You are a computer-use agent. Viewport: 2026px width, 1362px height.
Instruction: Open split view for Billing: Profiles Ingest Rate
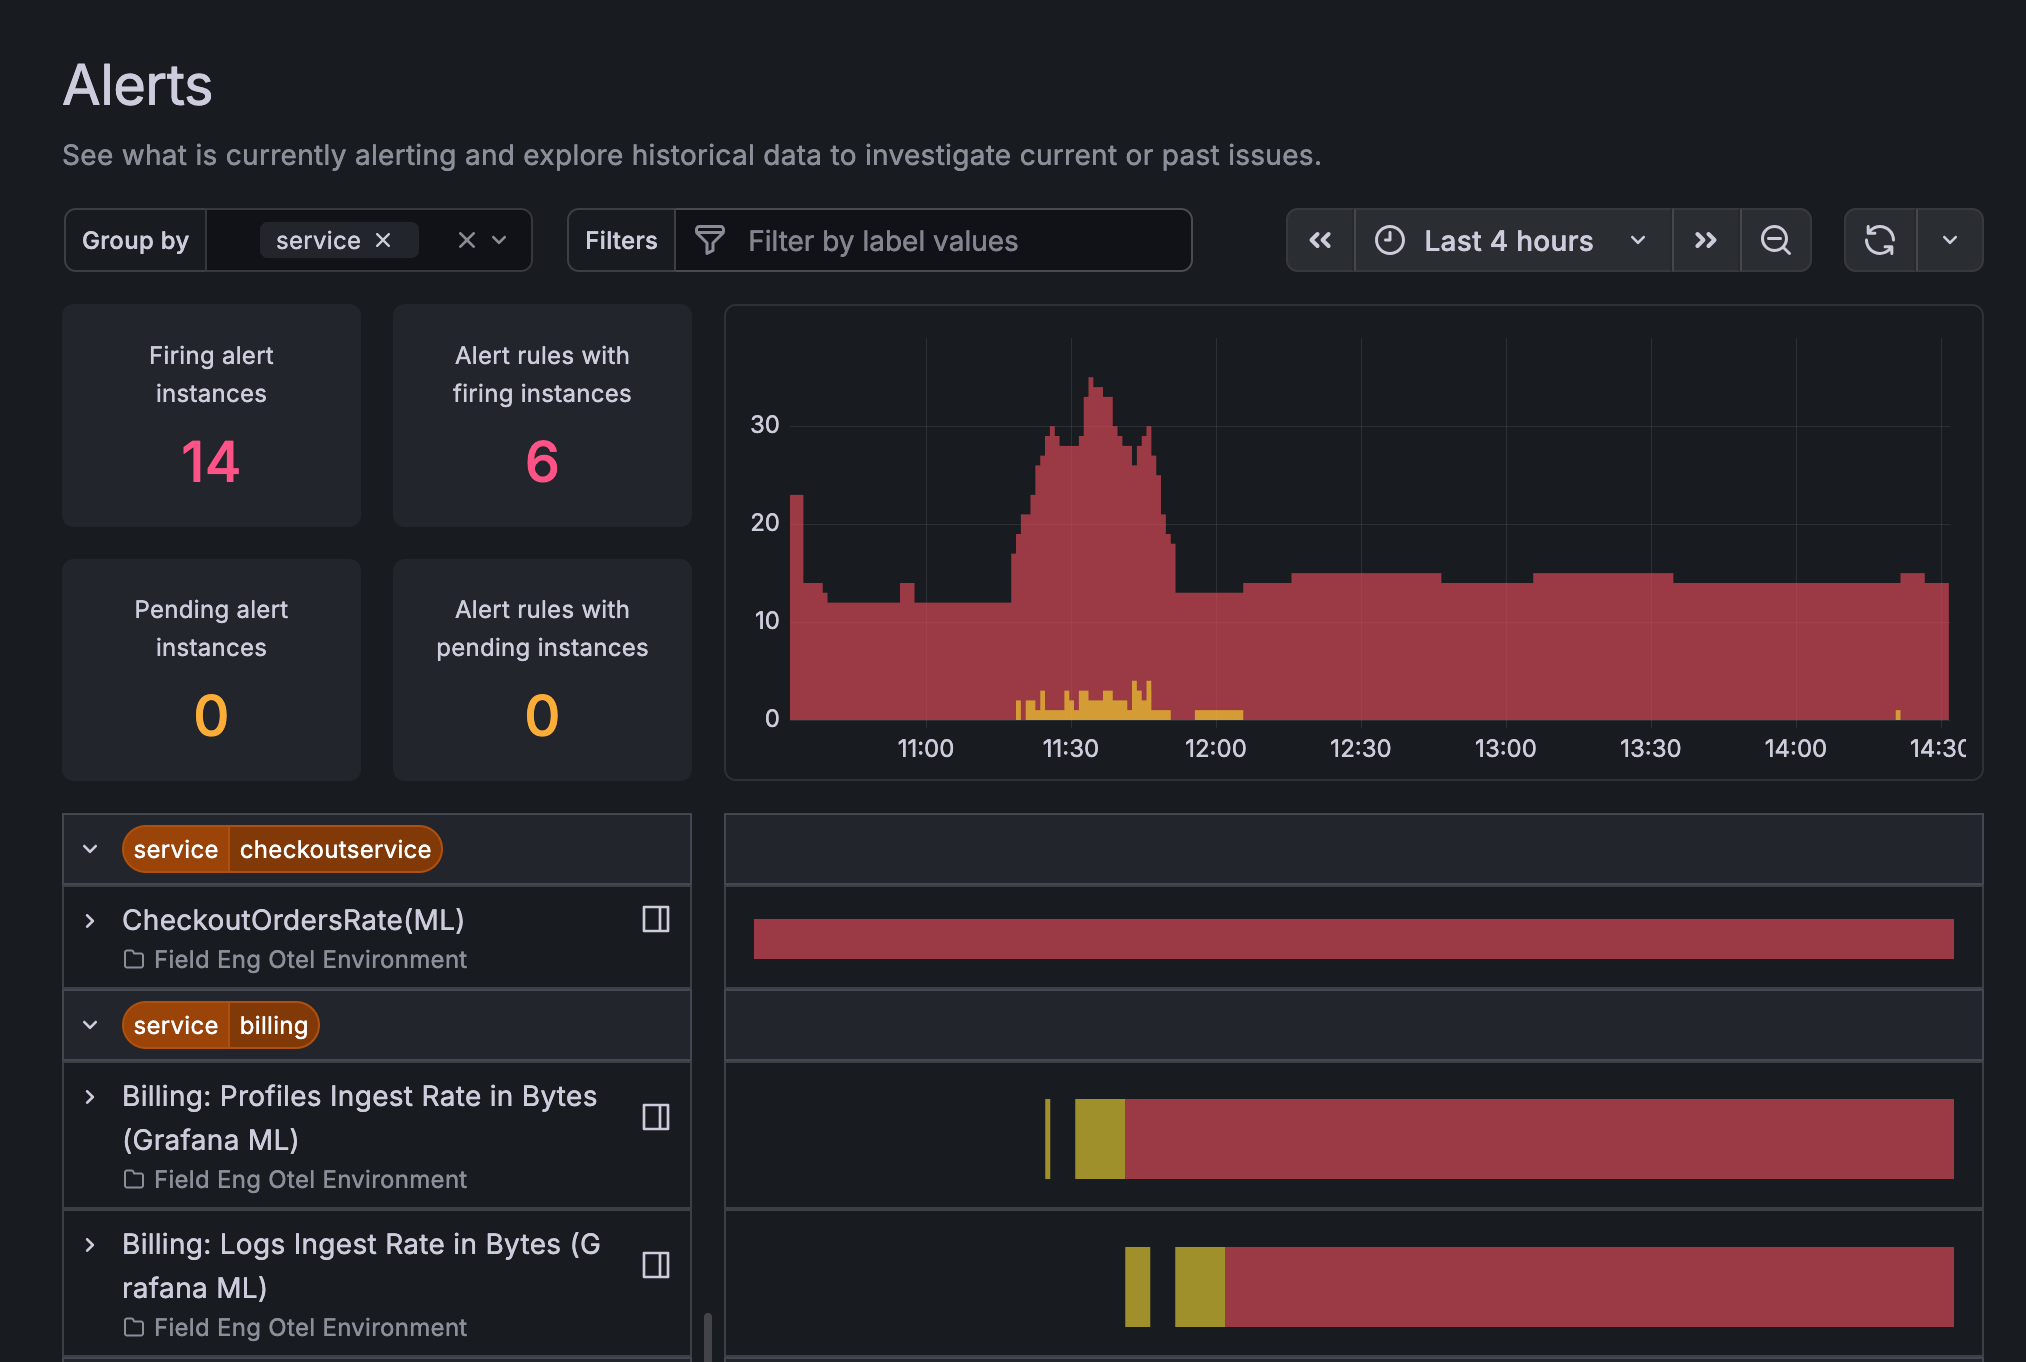(655, 1117)
